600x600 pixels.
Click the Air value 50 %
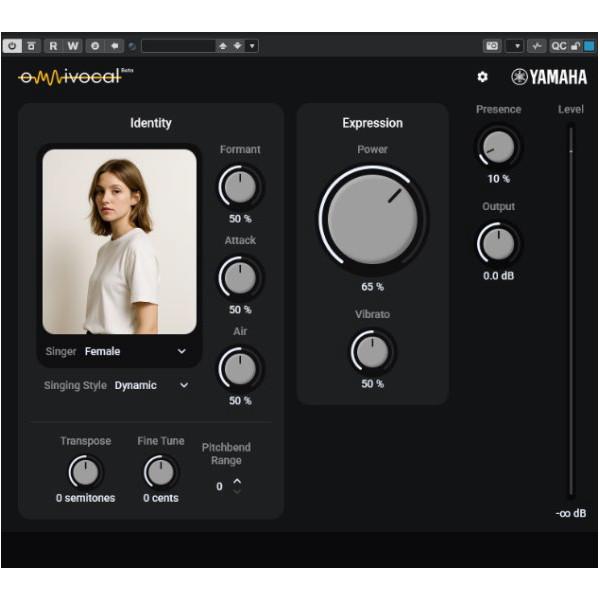[240, 401]
